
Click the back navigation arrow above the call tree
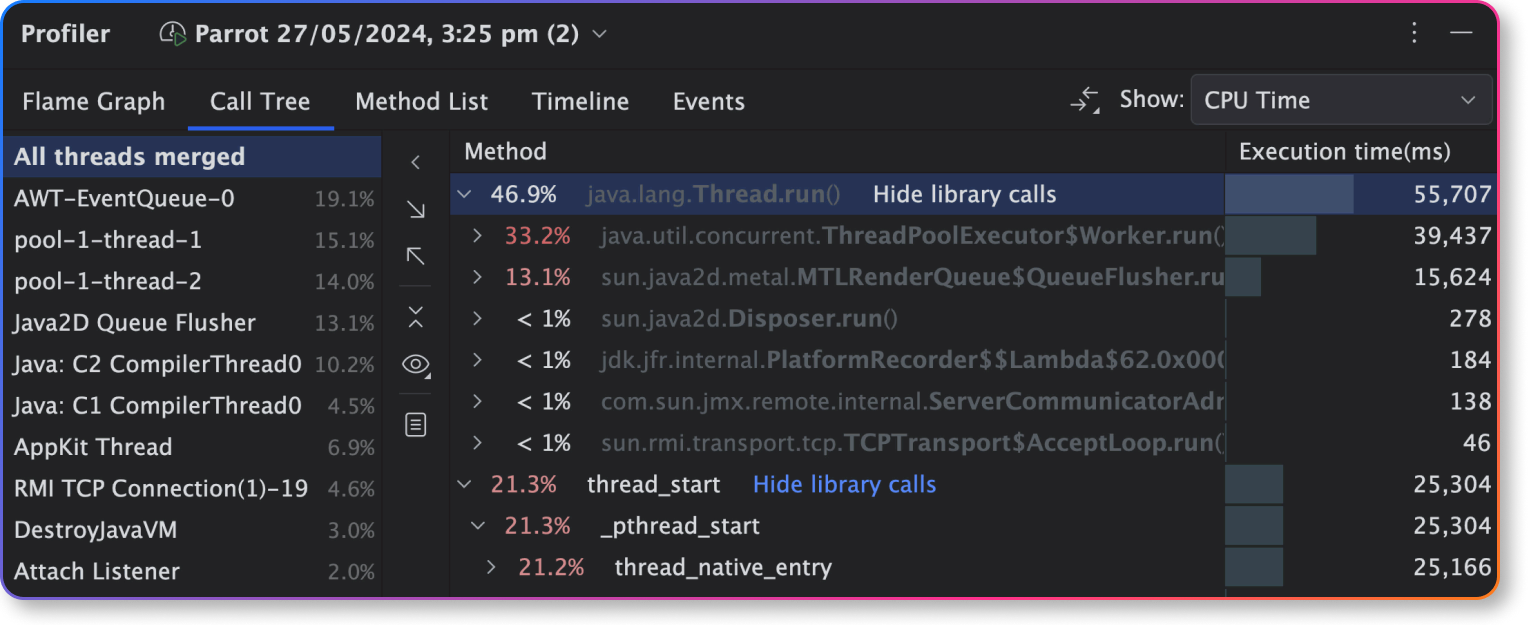[415, 160]
